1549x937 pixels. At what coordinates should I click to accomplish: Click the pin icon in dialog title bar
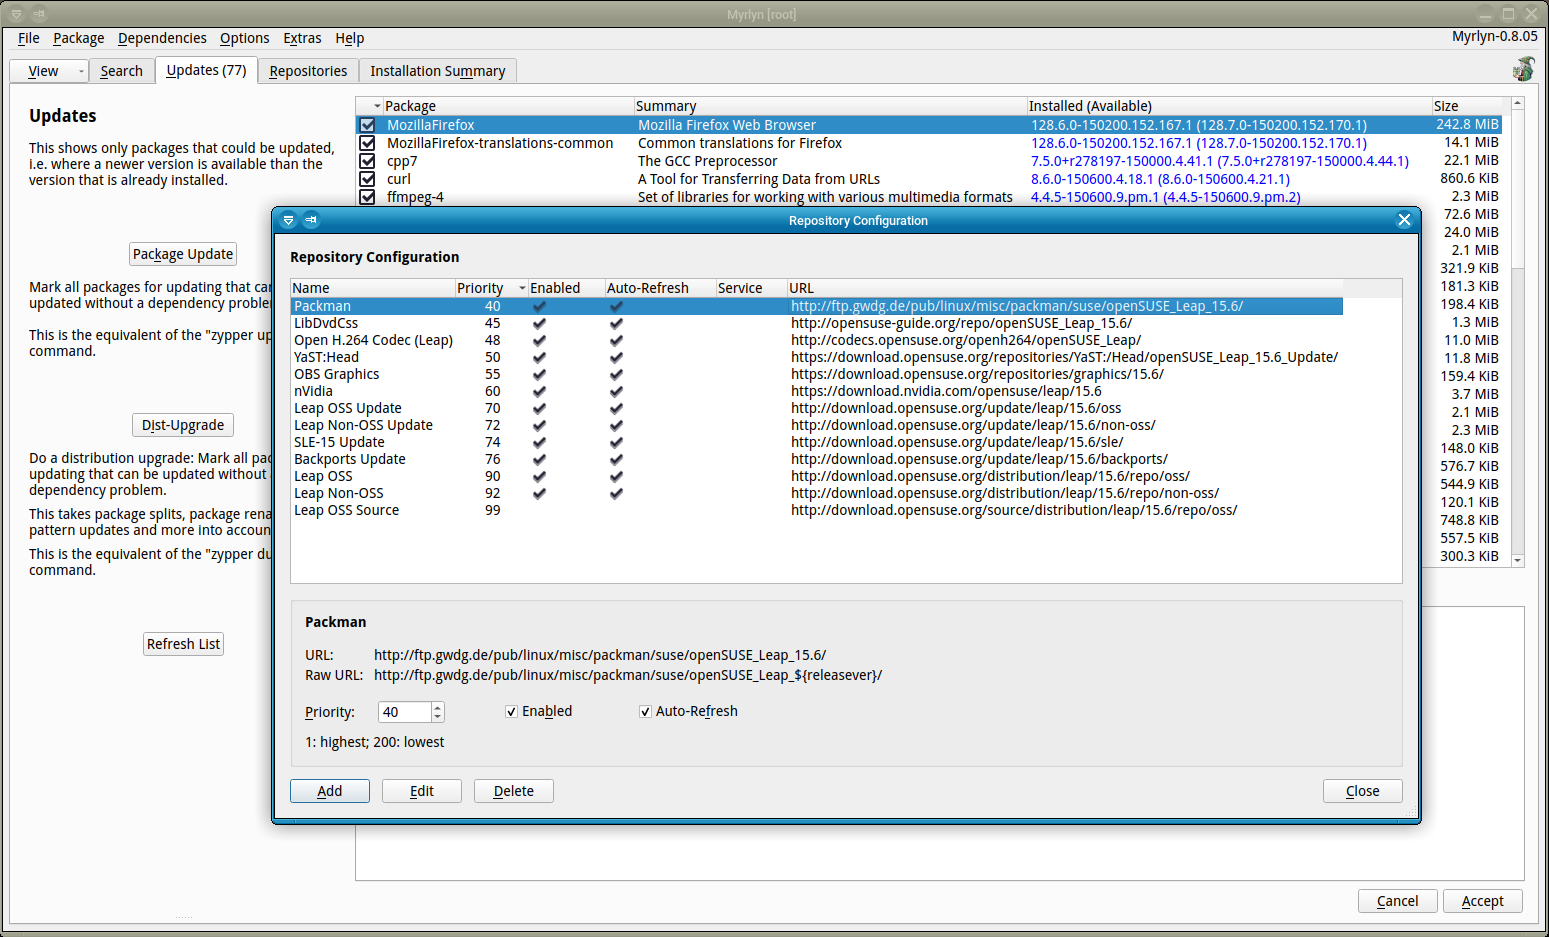(x=311, y=220)
